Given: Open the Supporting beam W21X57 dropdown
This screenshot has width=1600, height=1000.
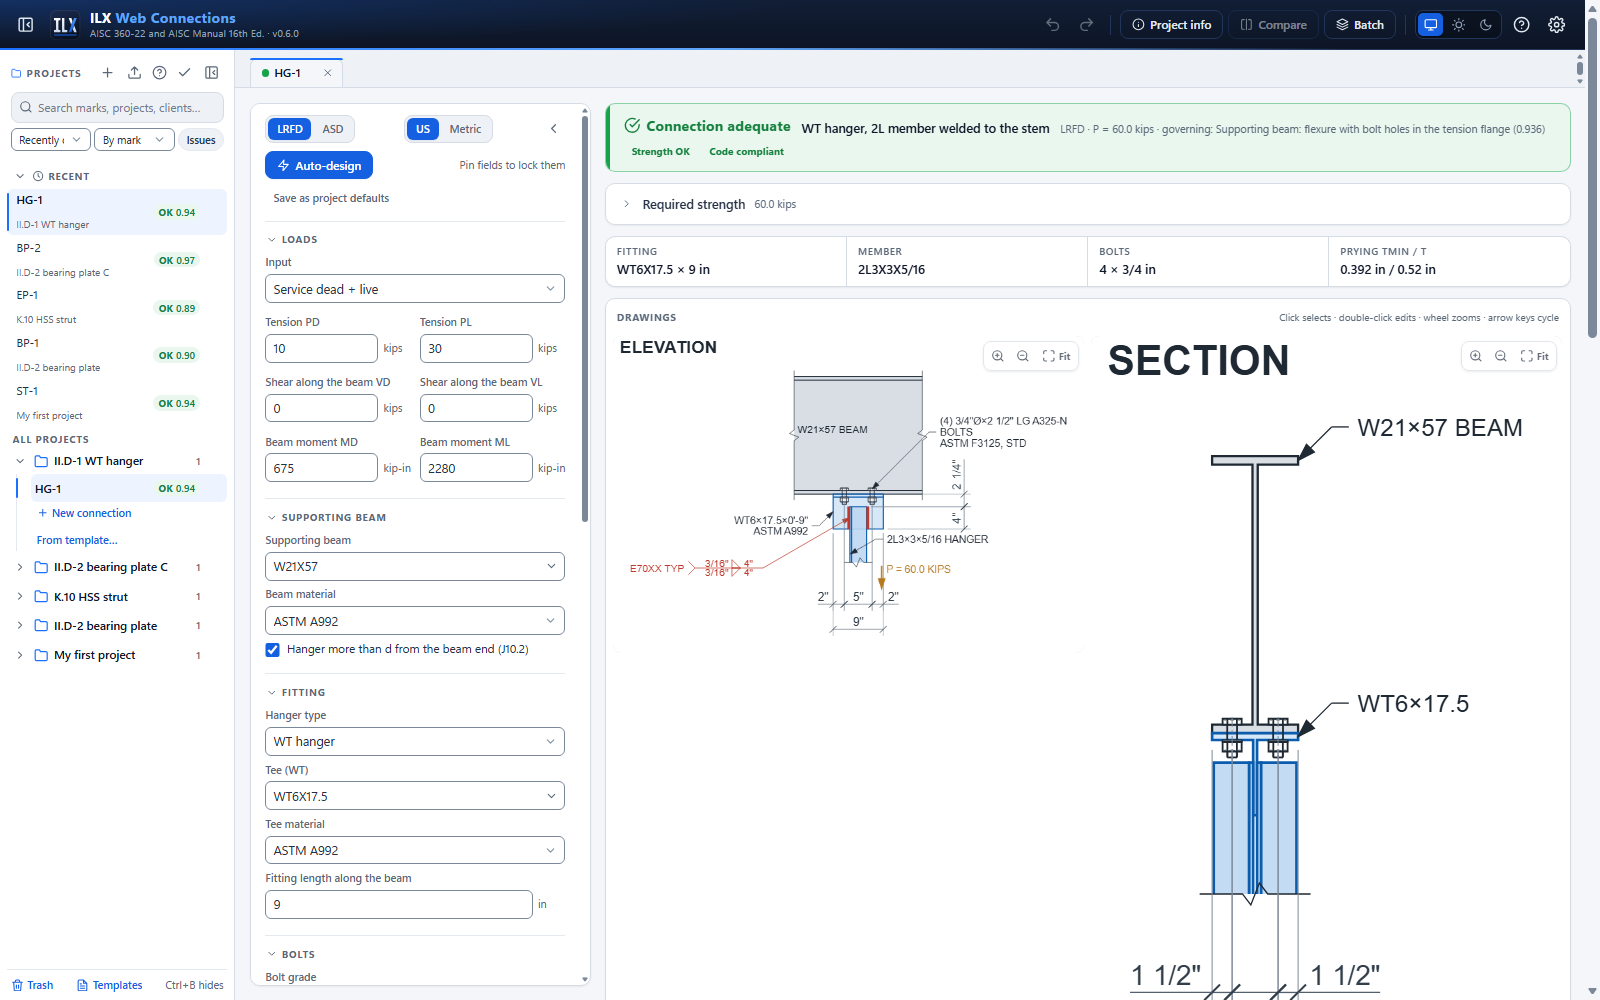Looking at the screenshot, I should (415, 566).
